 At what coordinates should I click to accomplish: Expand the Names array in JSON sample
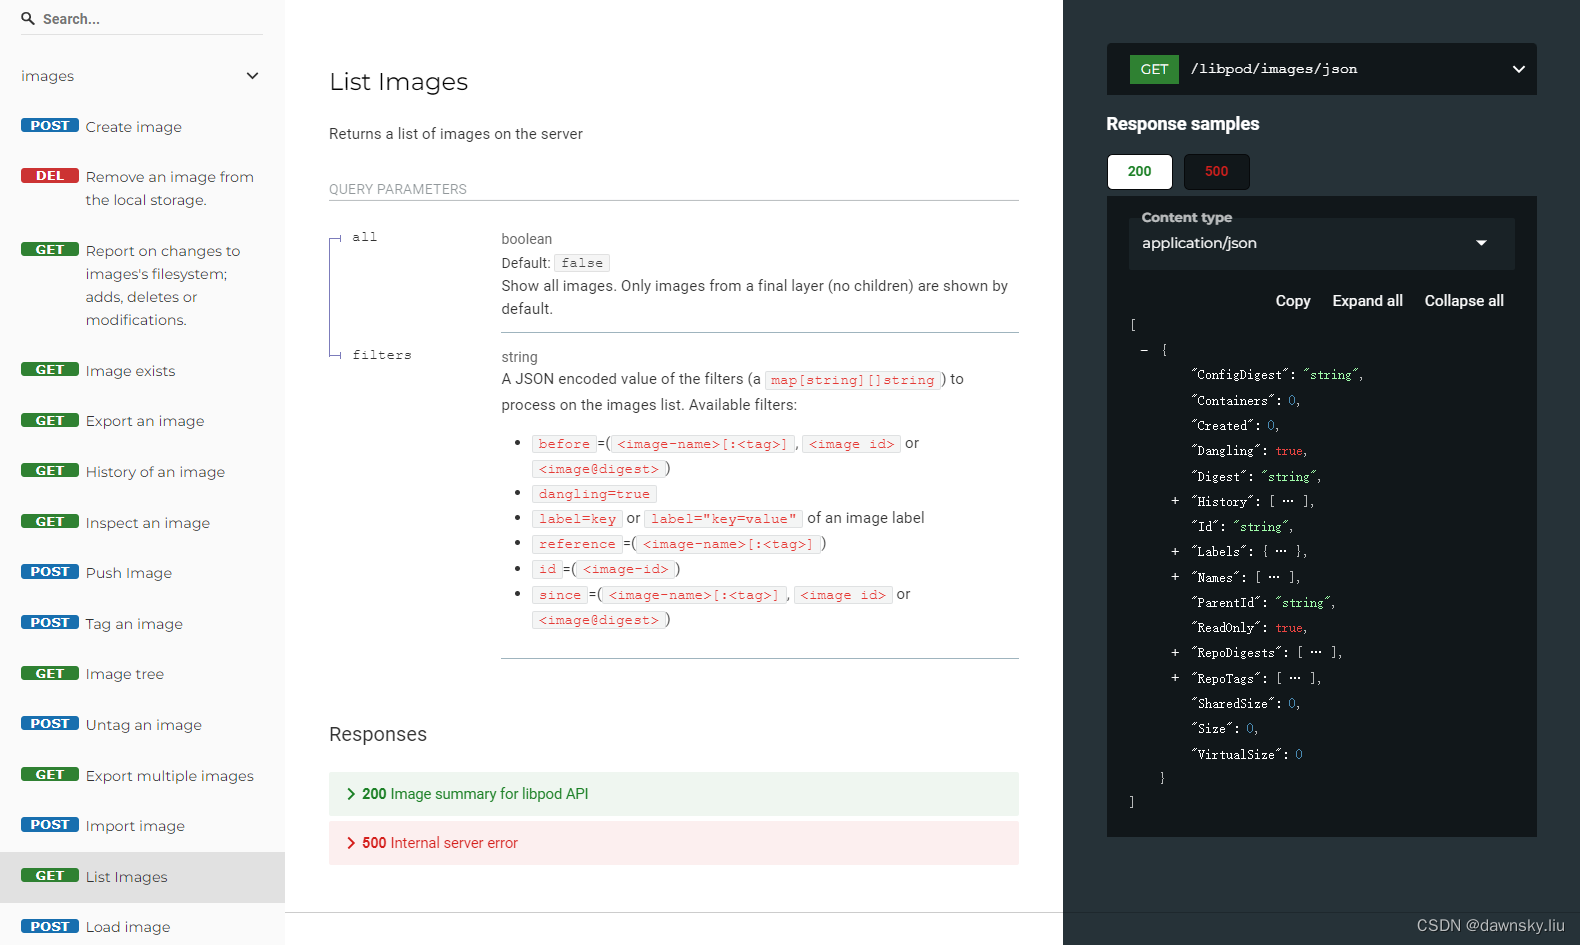tap(1175, 577)
